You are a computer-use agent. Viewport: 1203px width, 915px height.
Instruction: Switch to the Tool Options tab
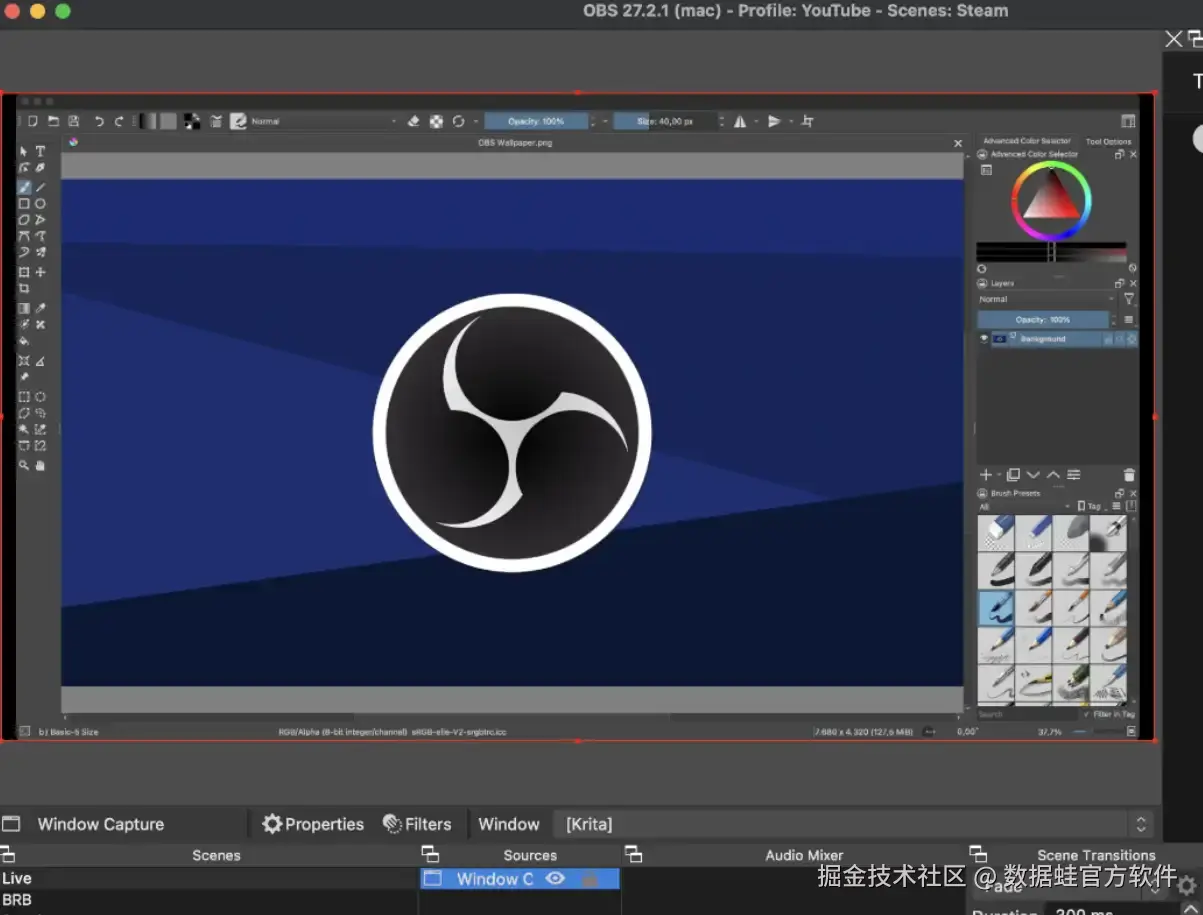click(1108, 141)
